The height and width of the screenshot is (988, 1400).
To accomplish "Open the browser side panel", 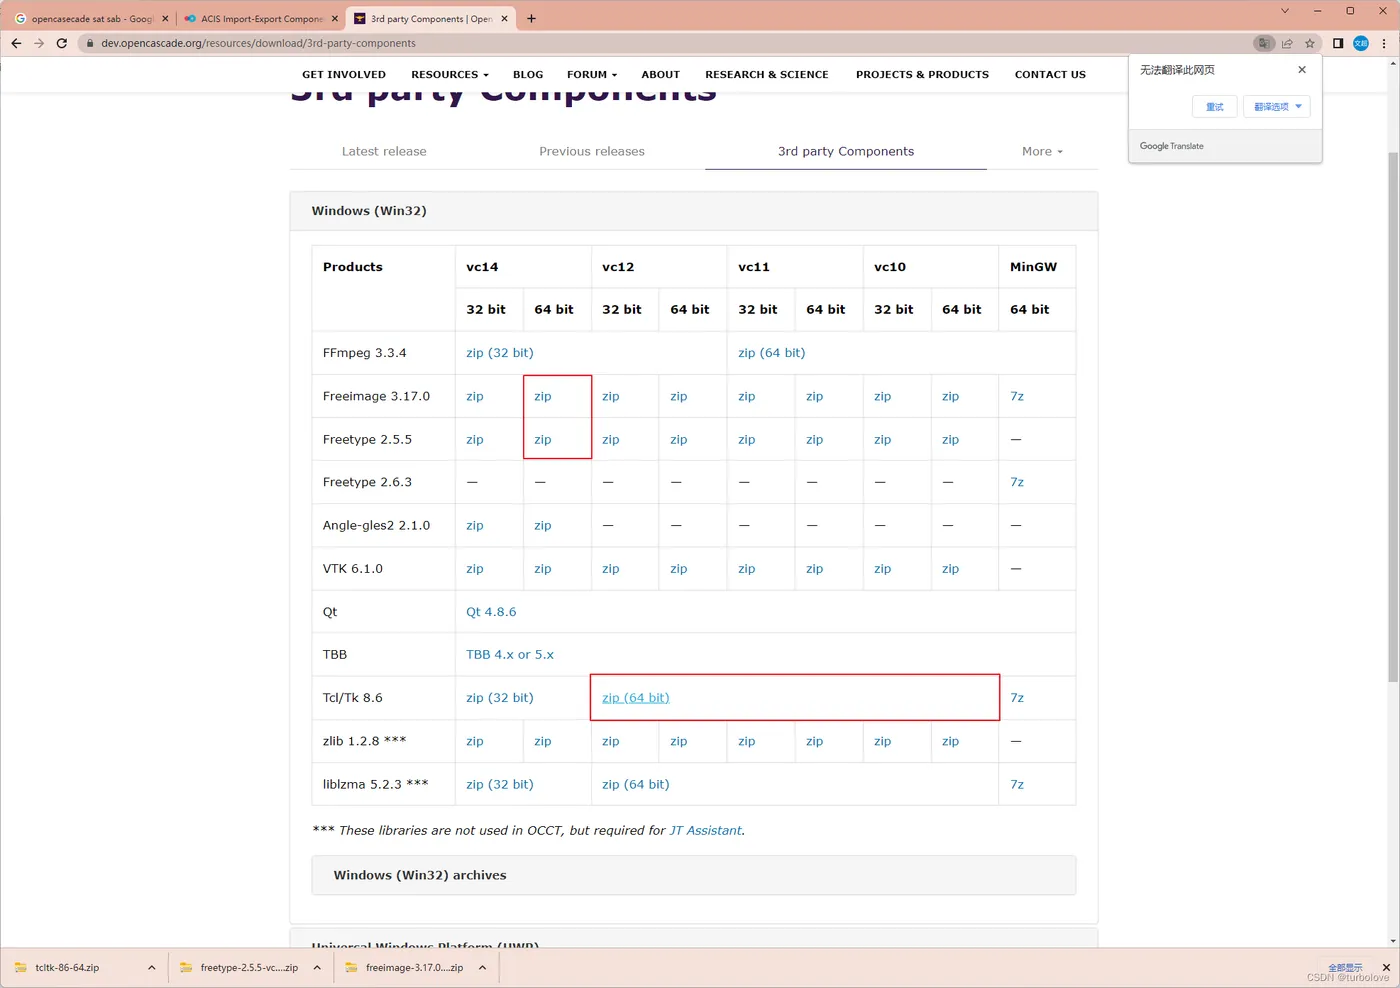I will point(1338,43).
